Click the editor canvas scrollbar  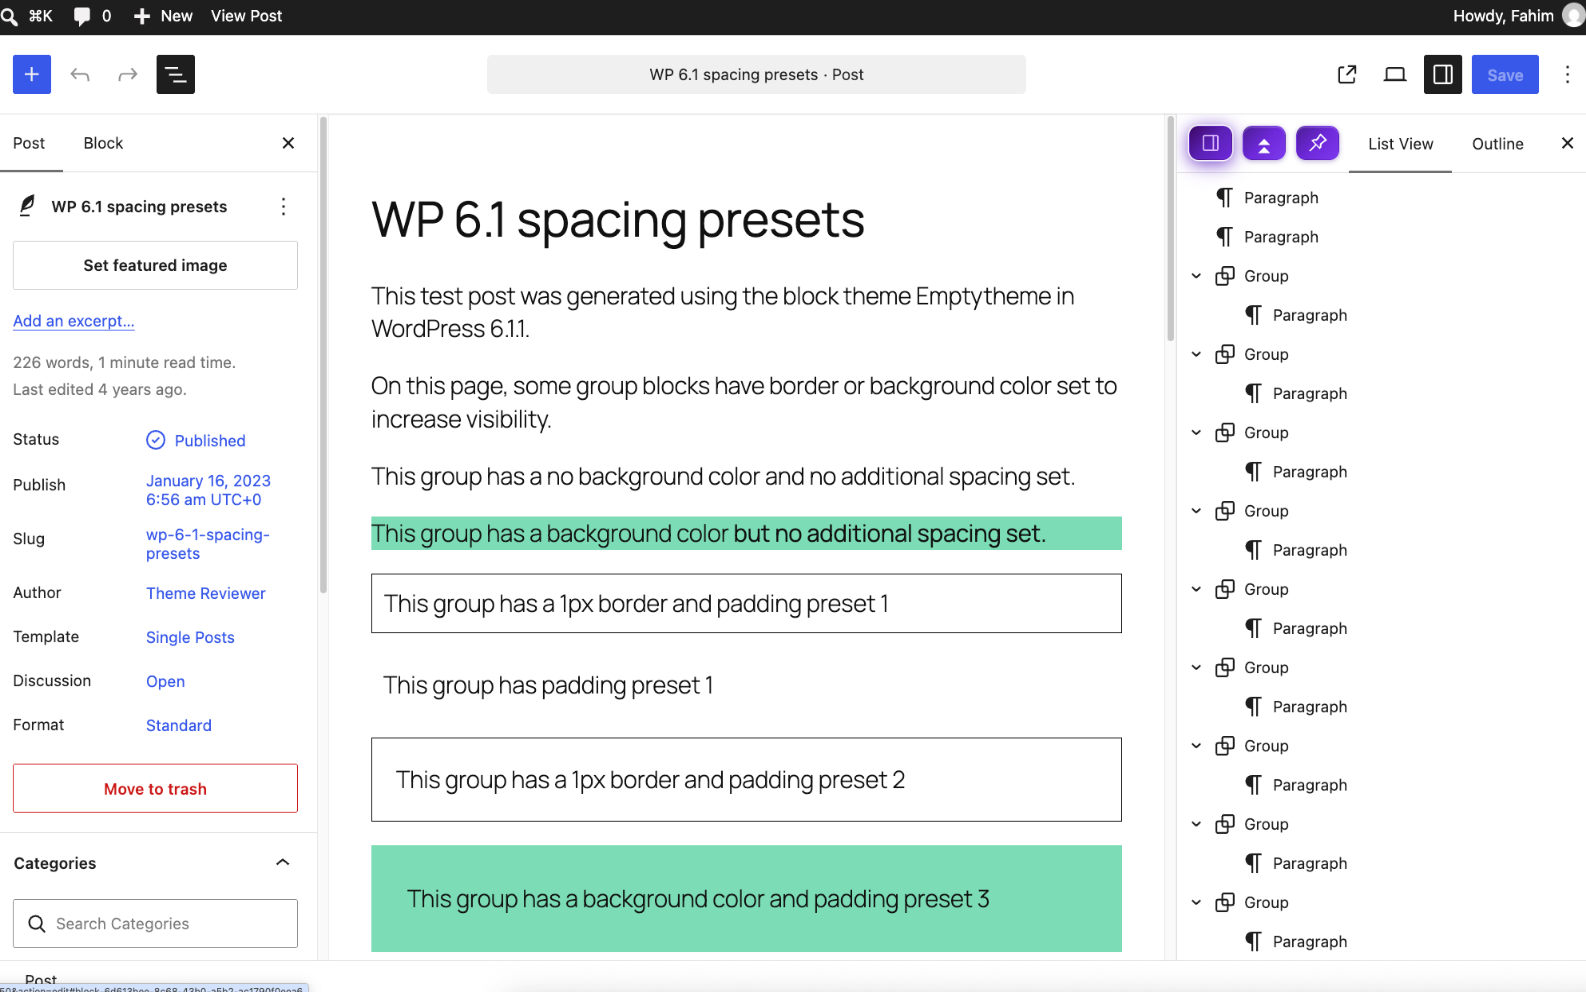pos(1170,230)
